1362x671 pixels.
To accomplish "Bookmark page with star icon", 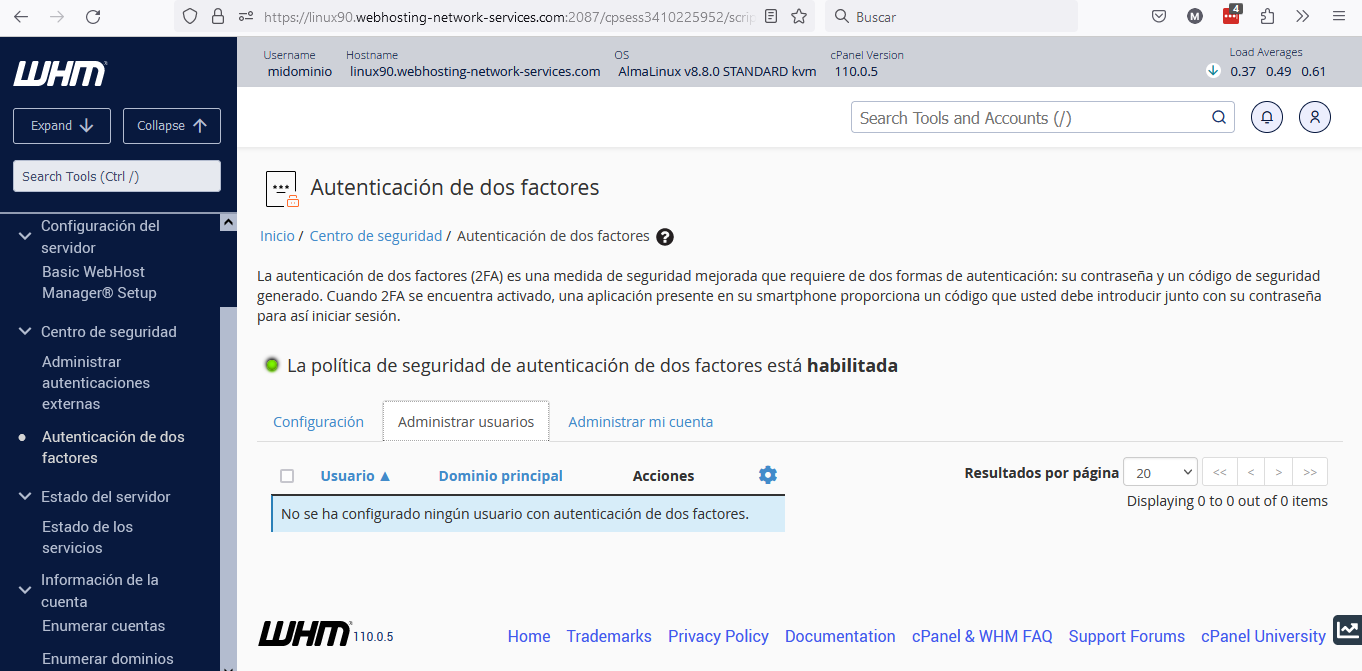I will (799, 16).
